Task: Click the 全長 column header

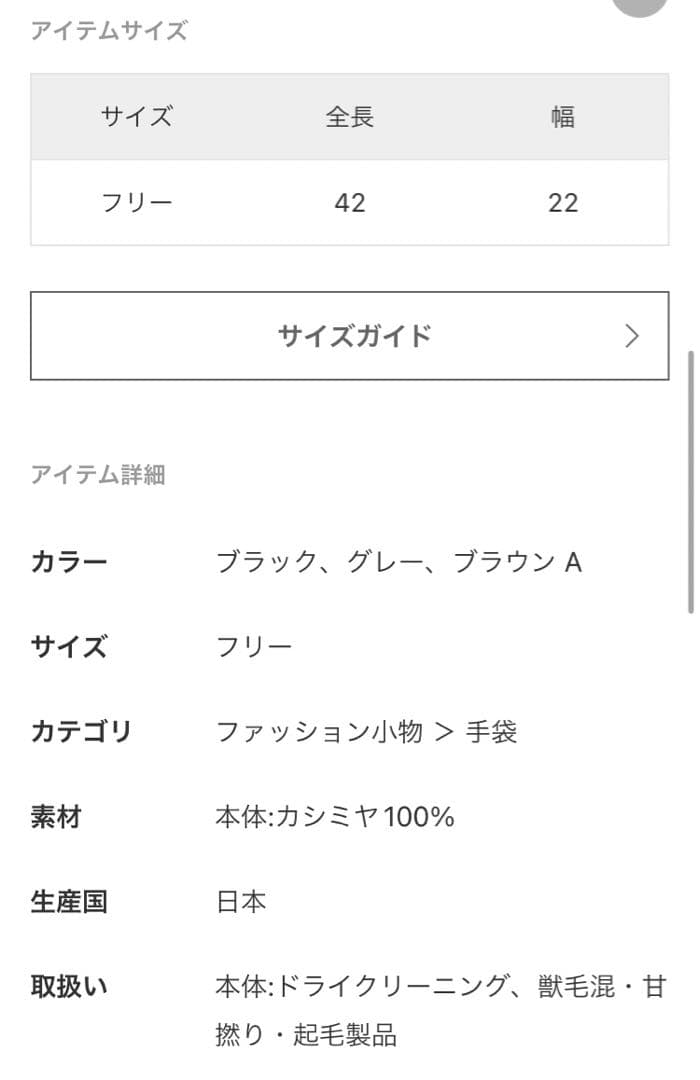Action: coord(349,117)
